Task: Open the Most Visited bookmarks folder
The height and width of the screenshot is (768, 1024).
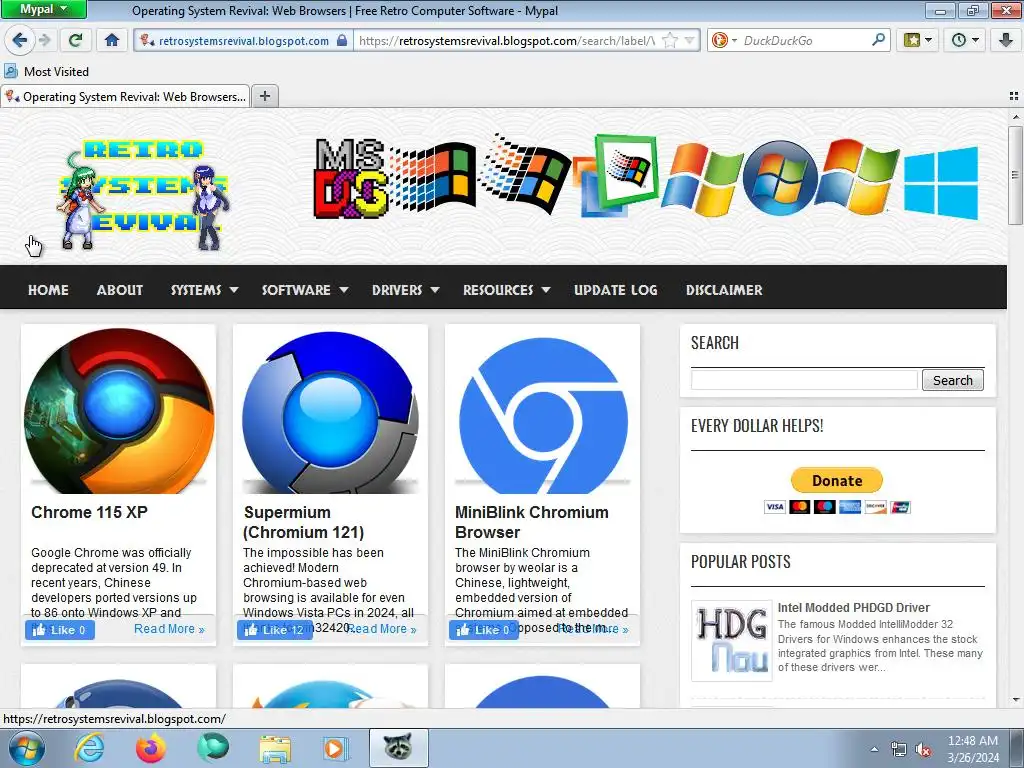Action: [x=47, y=71]
